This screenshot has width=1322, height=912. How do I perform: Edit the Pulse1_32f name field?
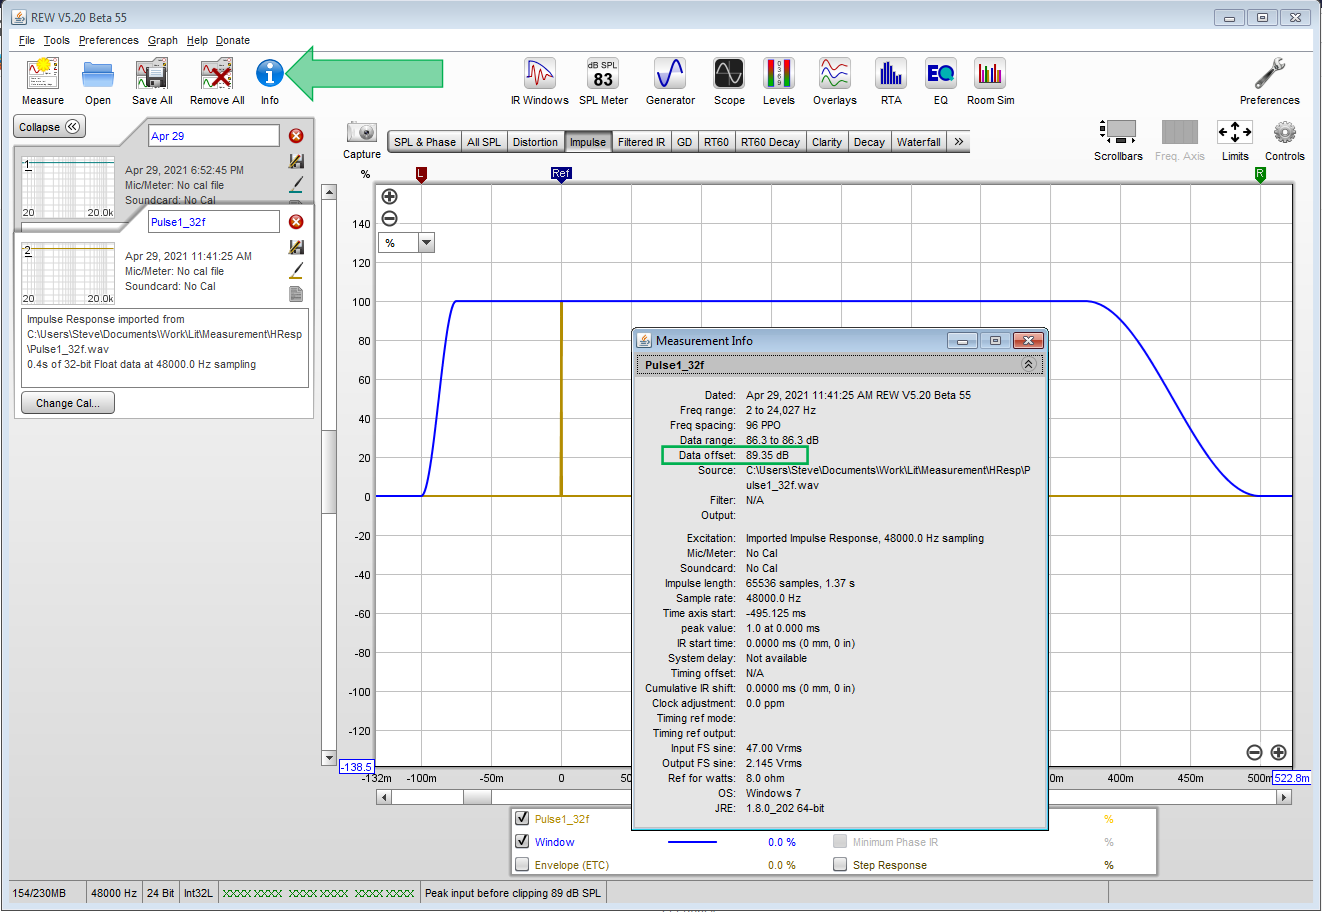[x=214, y=222]
